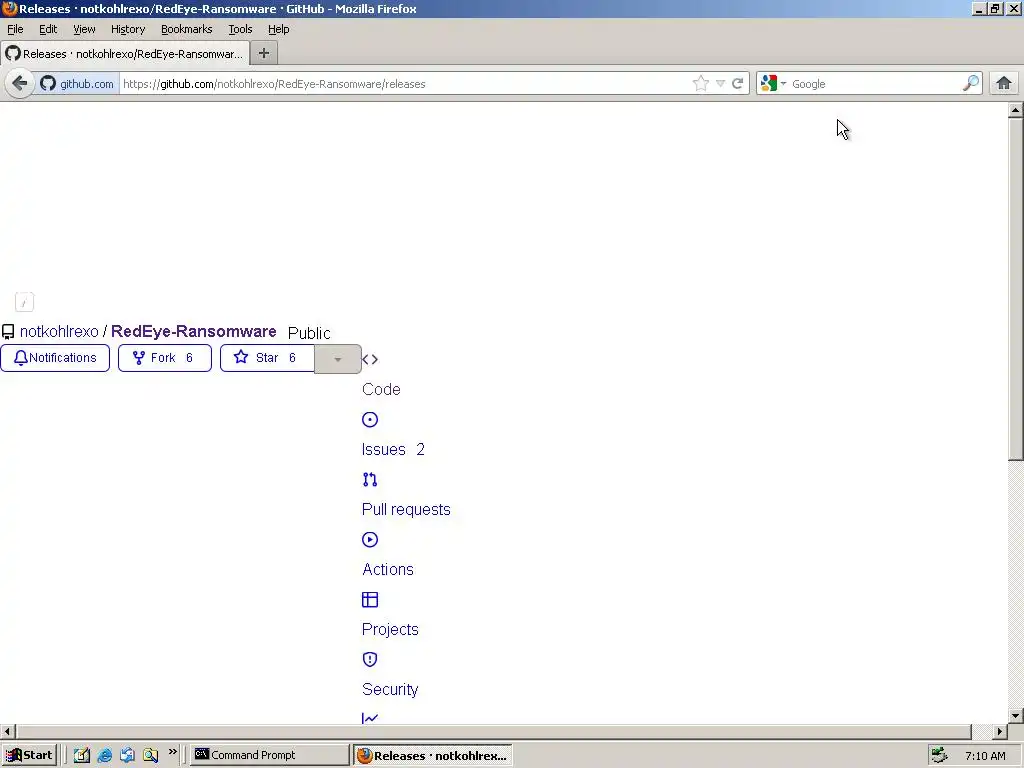Open the History menu
The height and width of the screenshot is (768, 1024).
click(127, 29)
